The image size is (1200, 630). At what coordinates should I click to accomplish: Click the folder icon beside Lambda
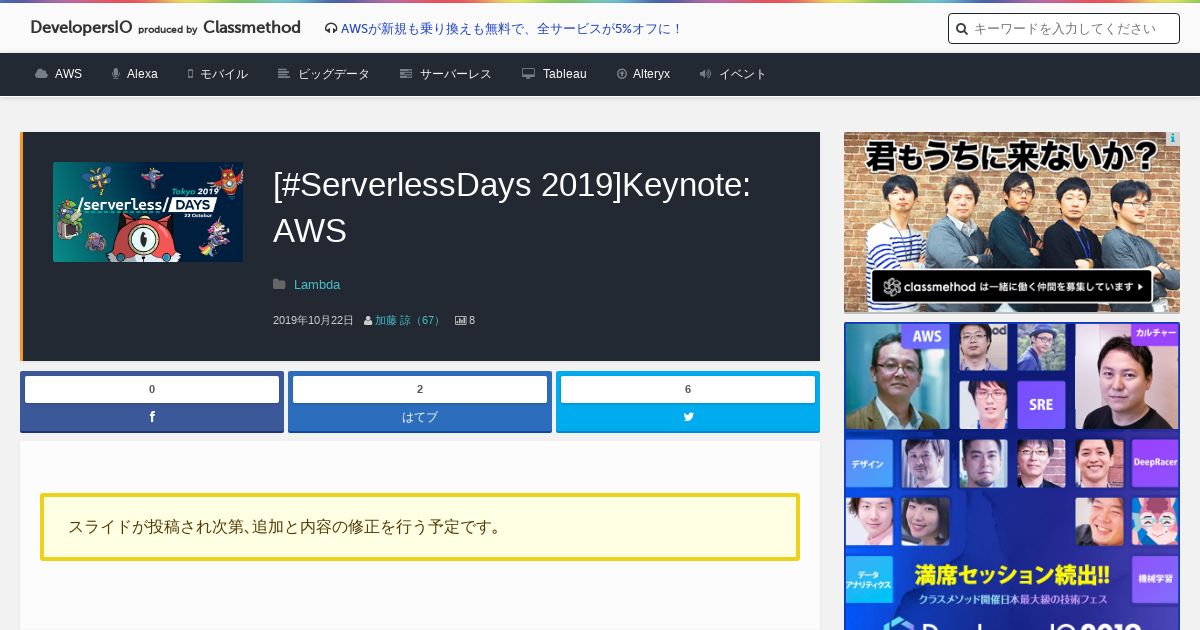pos(279,285)
